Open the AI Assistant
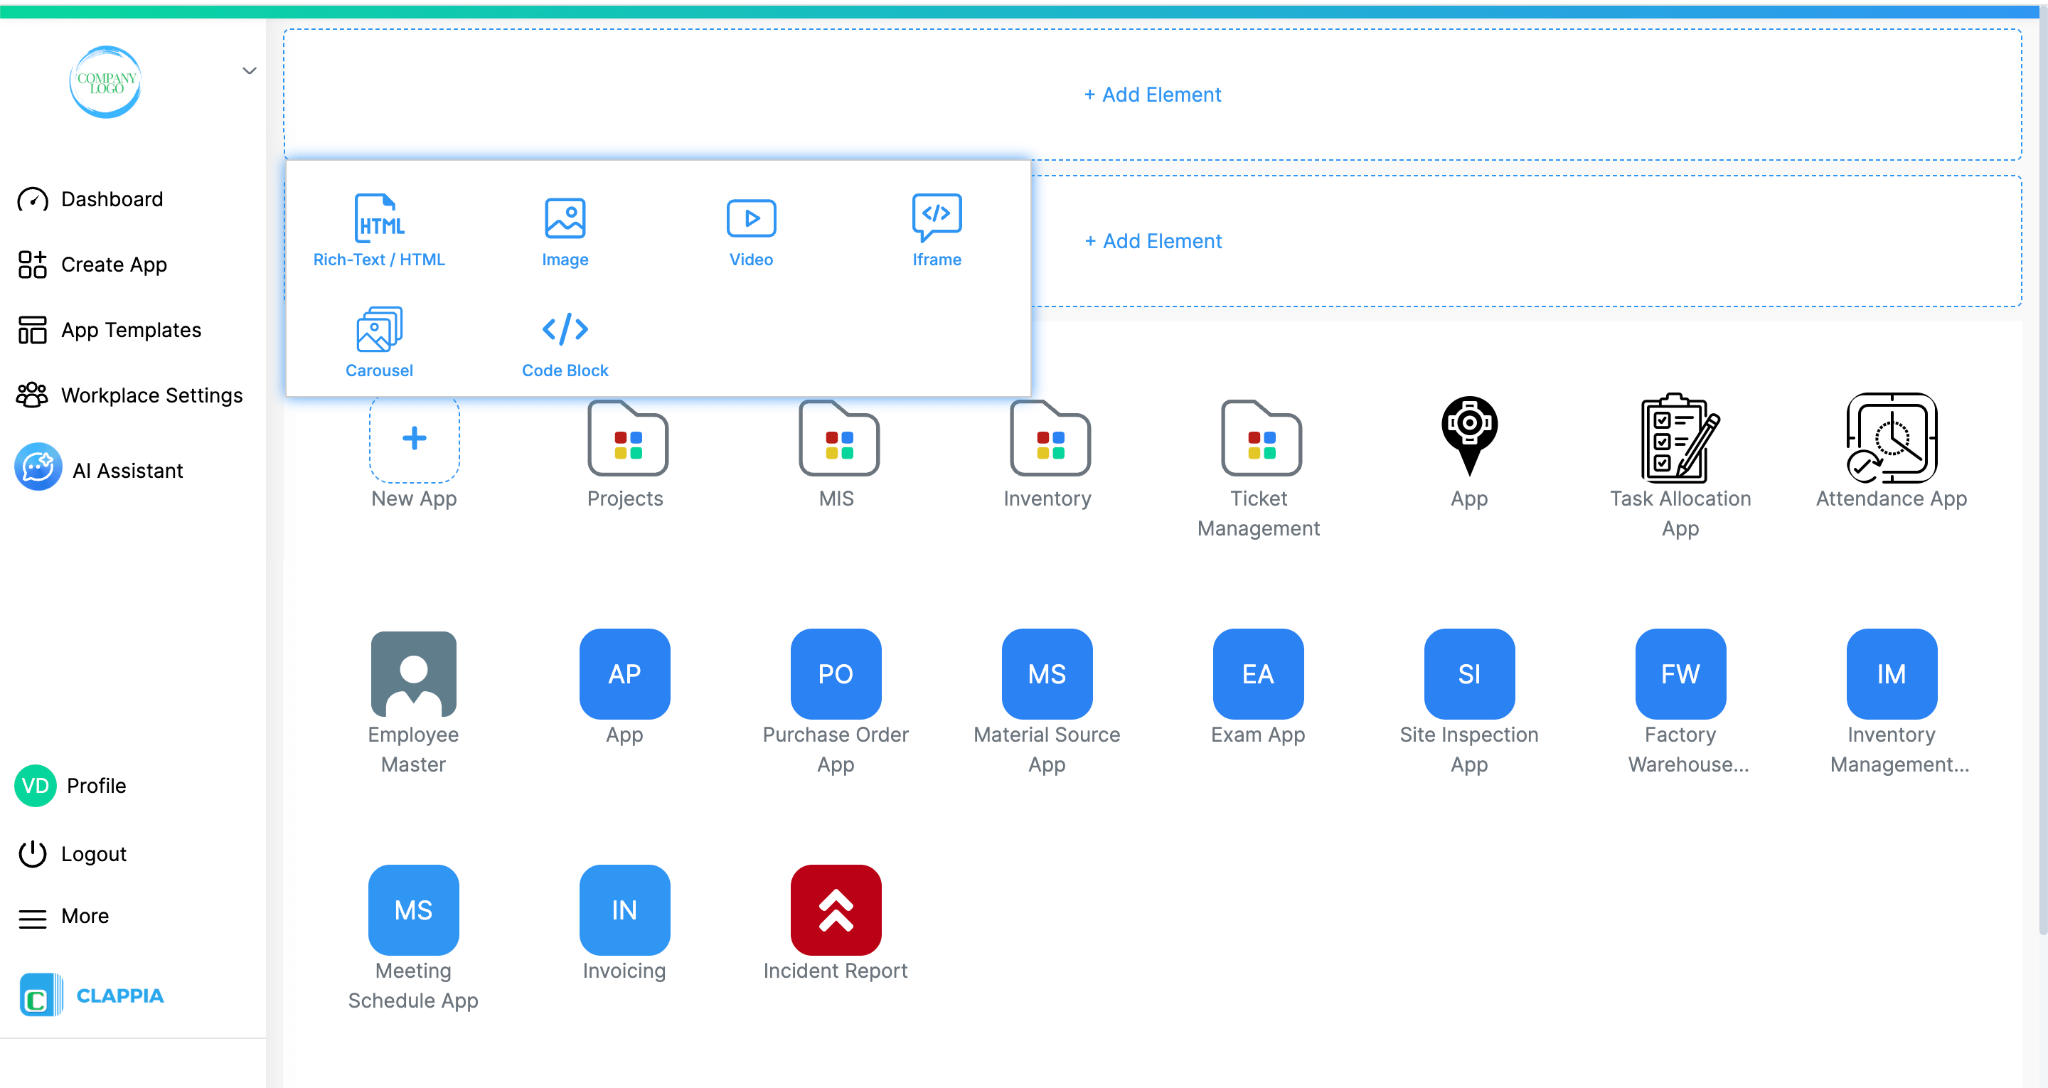The height and width of the screenshot is (1088, 2048). [127, 470]
